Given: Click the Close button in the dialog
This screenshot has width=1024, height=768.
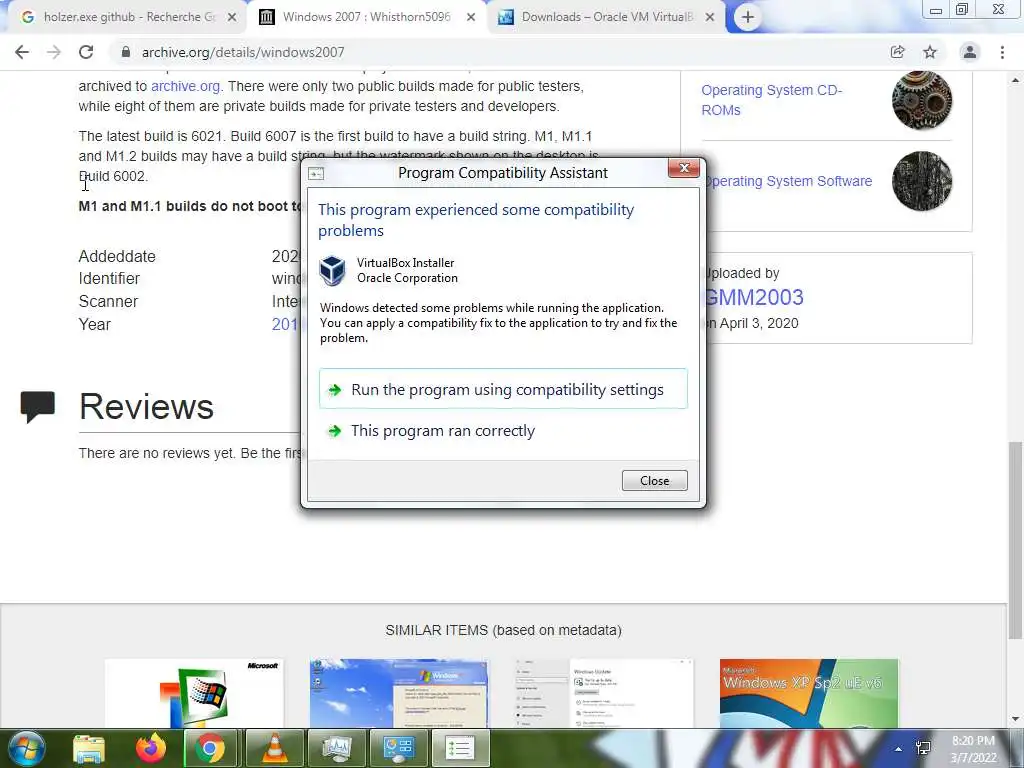Looking at the screenshot, I should pyautogui.click(x=654, y=481).
